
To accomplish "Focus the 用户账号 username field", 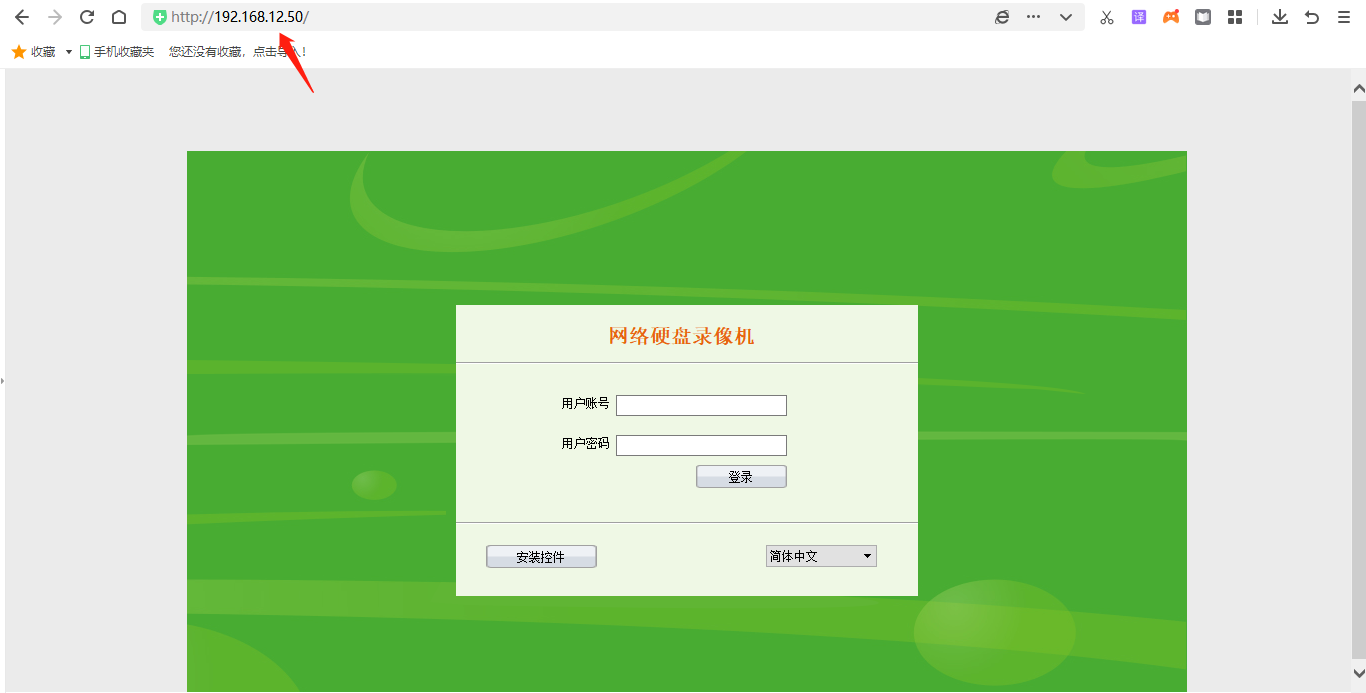I will pos(701,405).
